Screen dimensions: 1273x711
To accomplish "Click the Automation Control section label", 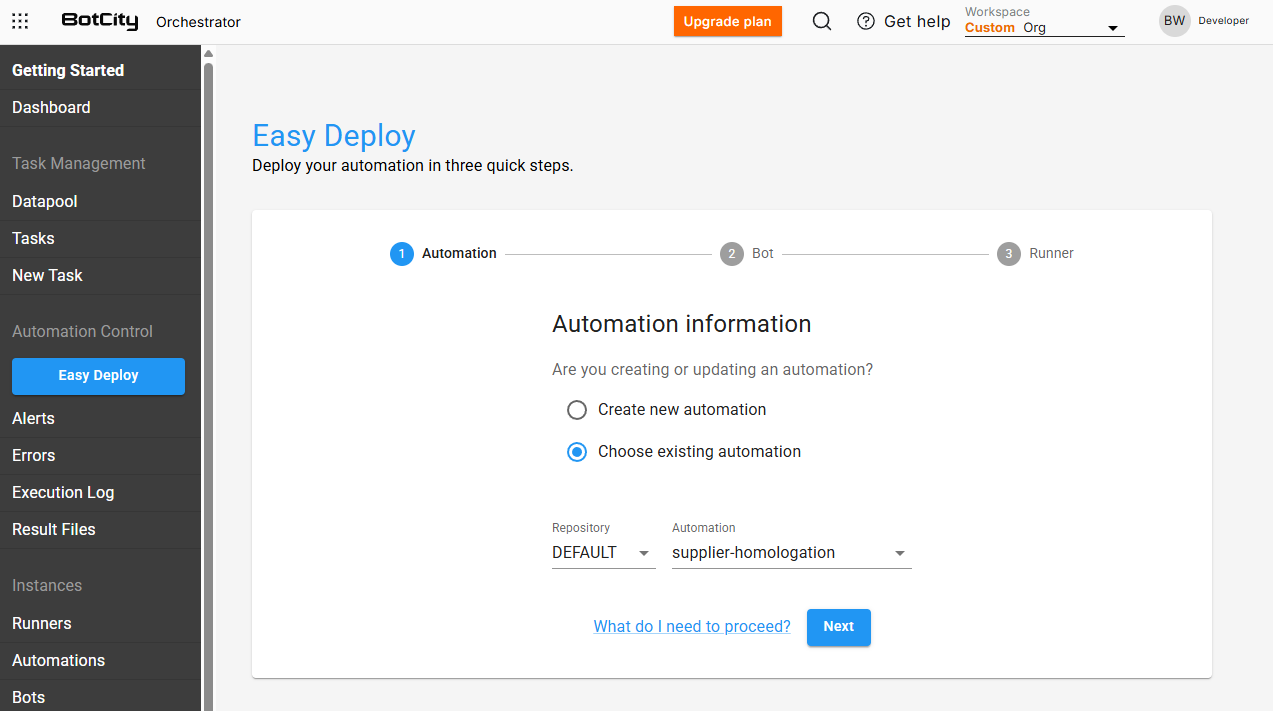I will 82,332.
